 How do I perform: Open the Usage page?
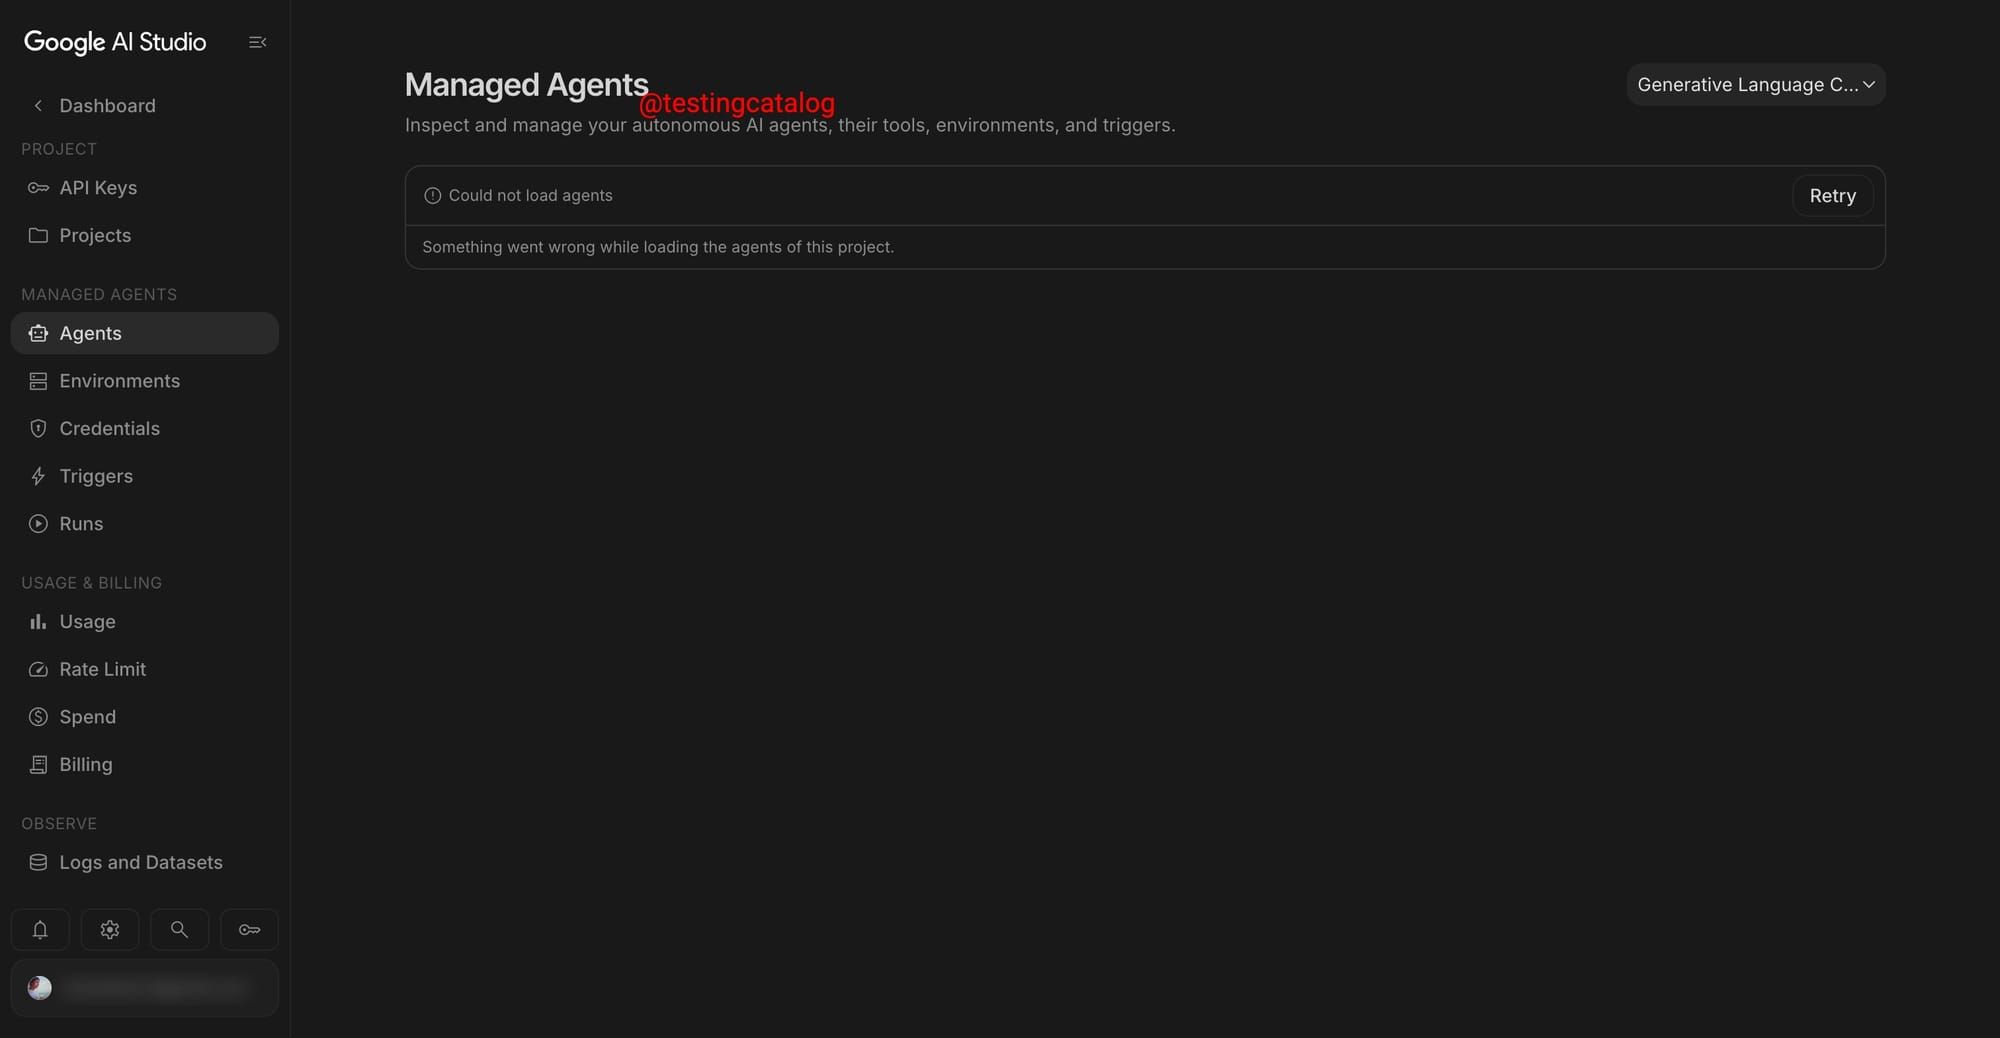(145, 622)
